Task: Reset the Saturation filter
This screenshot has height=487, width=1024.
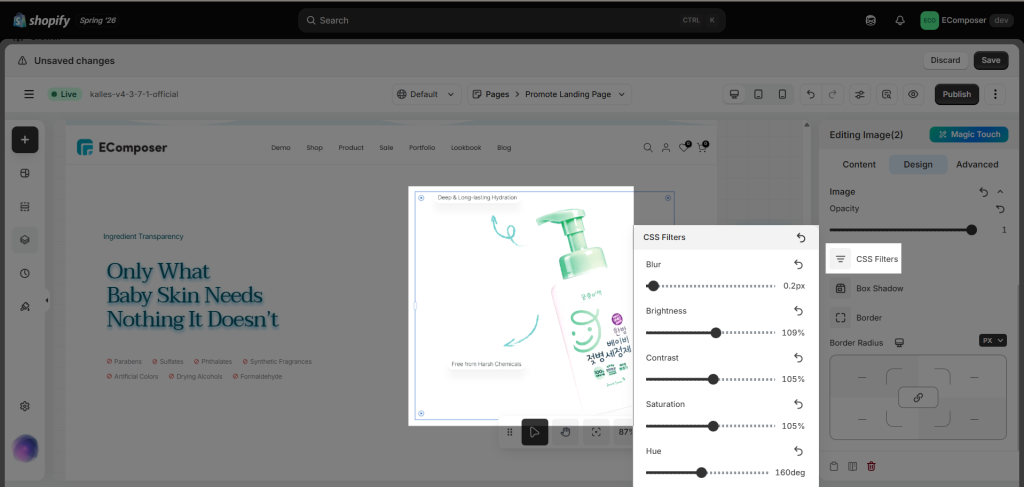Action: coord(798,404)
